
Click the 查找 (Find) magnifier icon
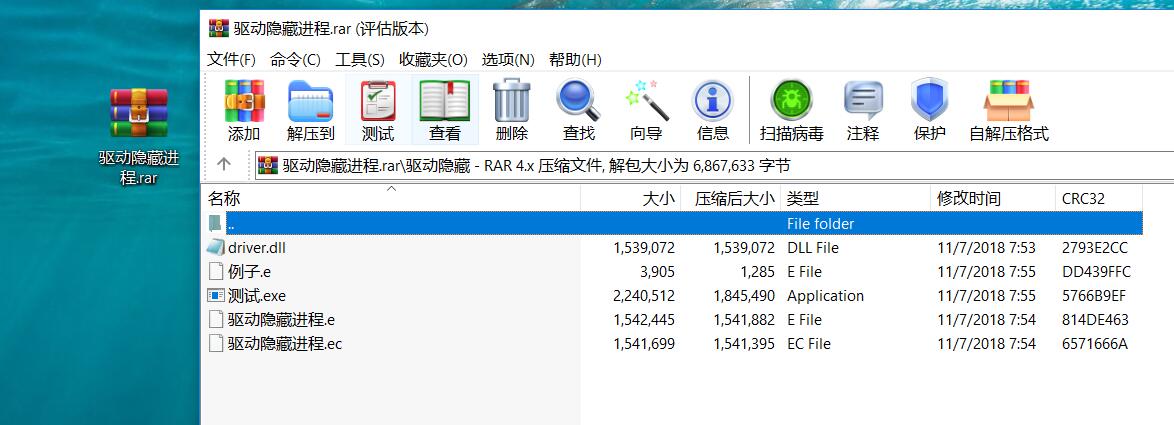click(578, 101)
